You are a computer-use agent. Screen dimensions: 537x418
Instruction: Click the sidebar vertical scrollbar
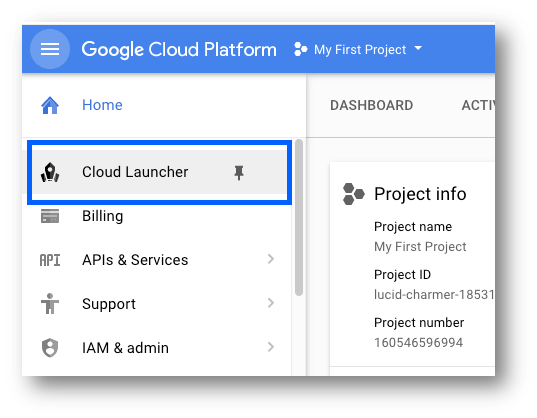click(x=299, y=218)
